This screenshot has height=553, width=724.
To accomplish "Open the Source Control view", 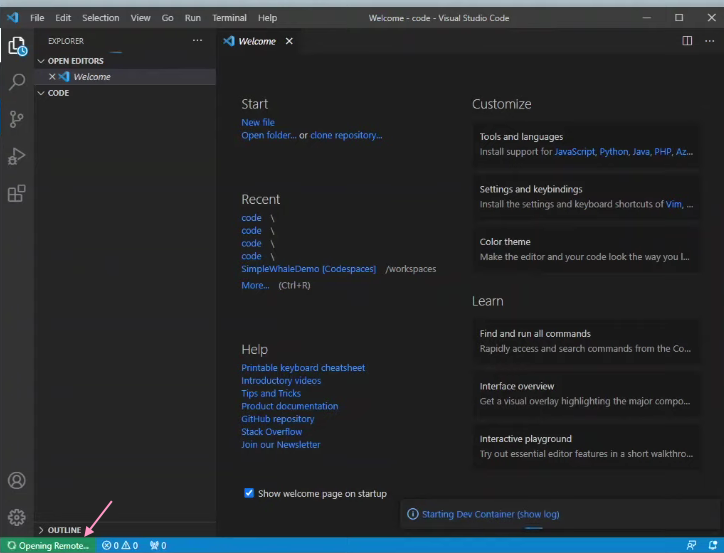I will (17, 119).
